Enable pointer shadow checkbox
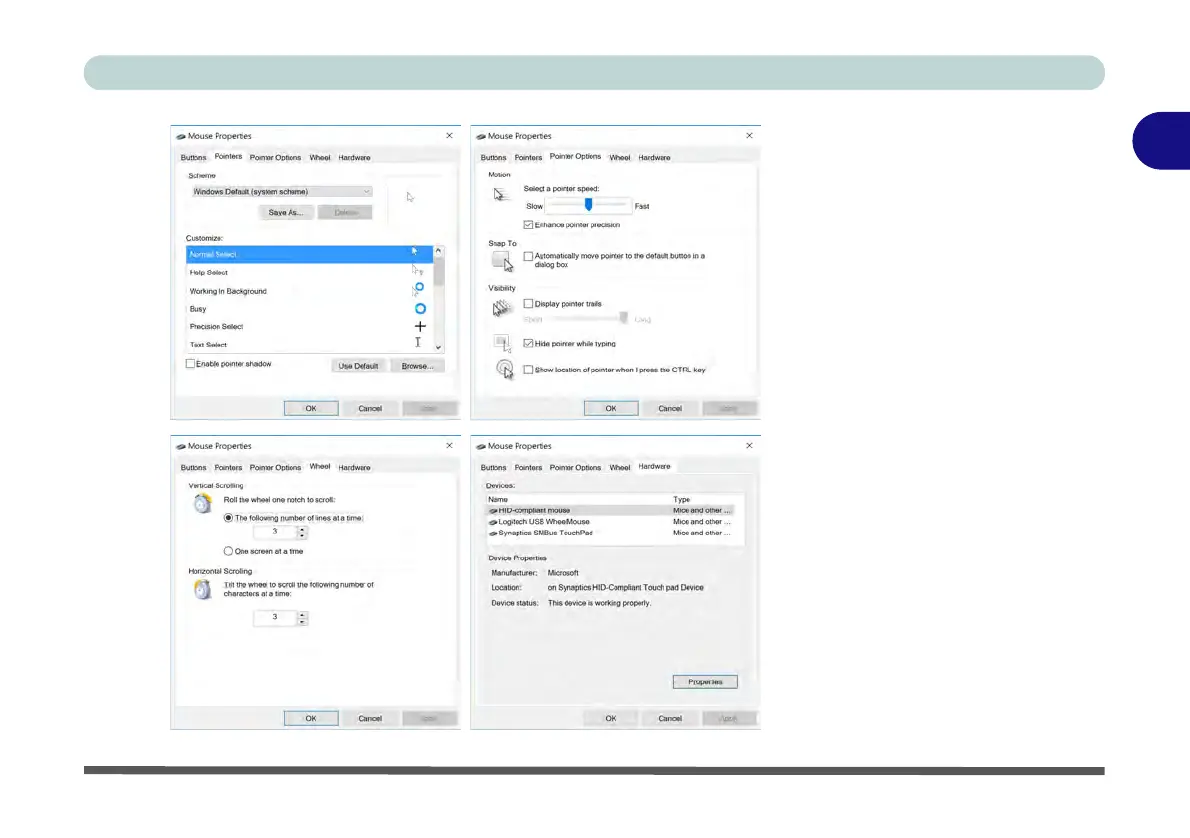1190x838 pixels. coord(190,364)
